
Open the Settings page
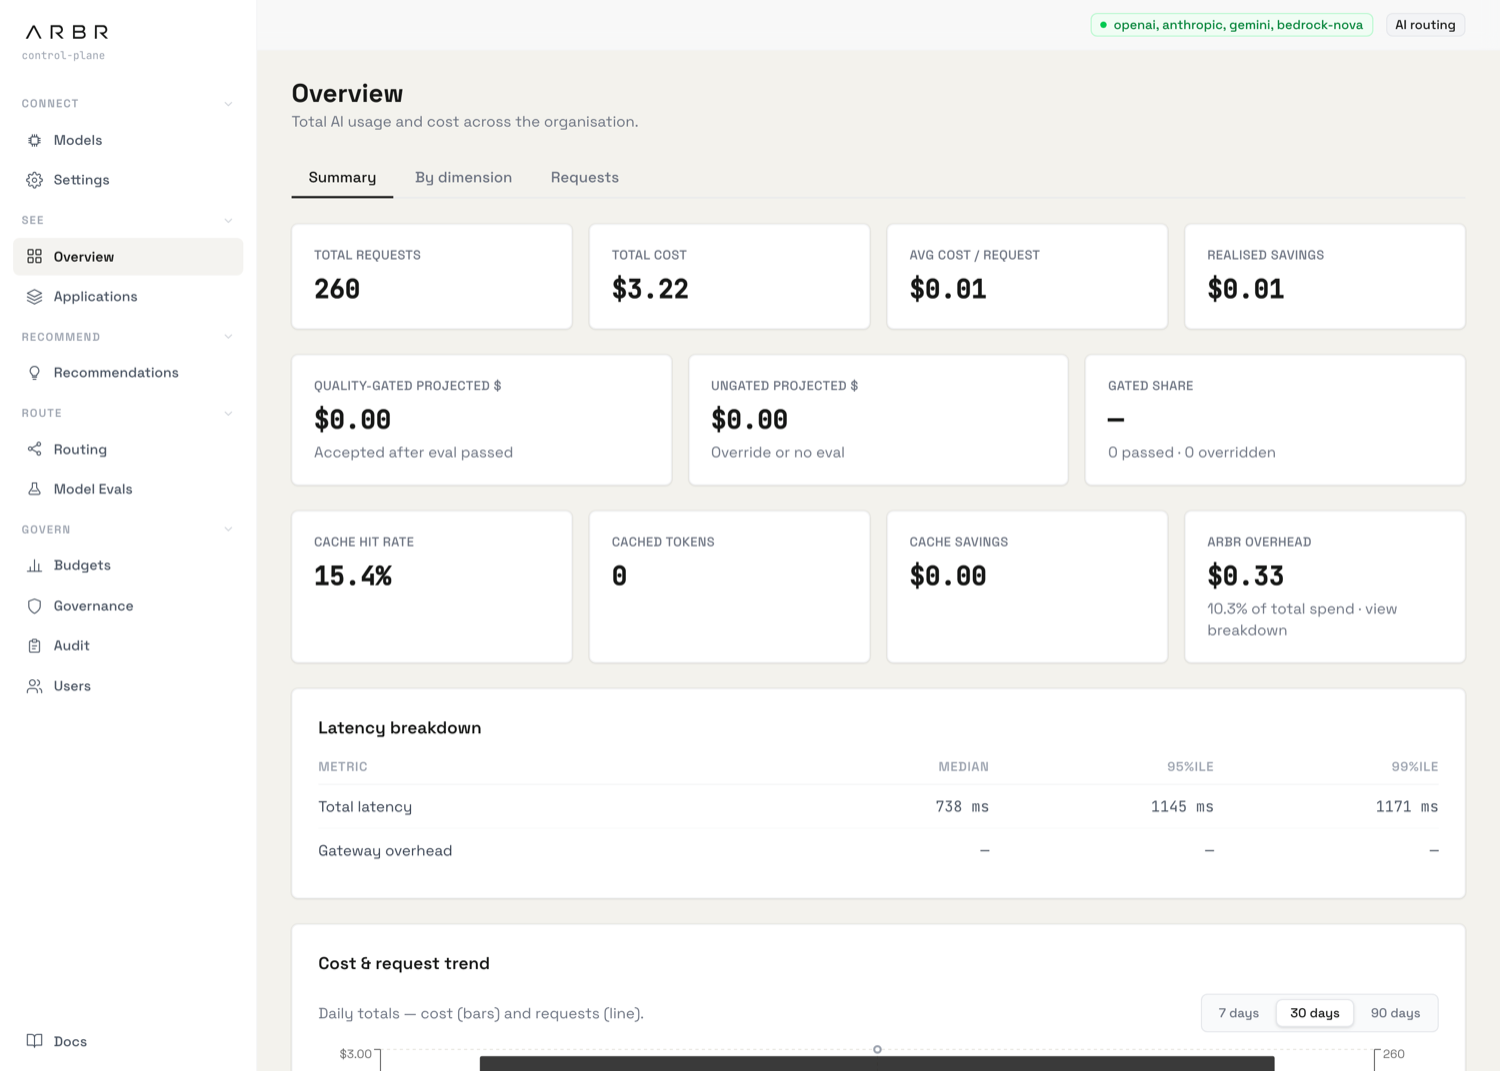click(x=128, y=180)
